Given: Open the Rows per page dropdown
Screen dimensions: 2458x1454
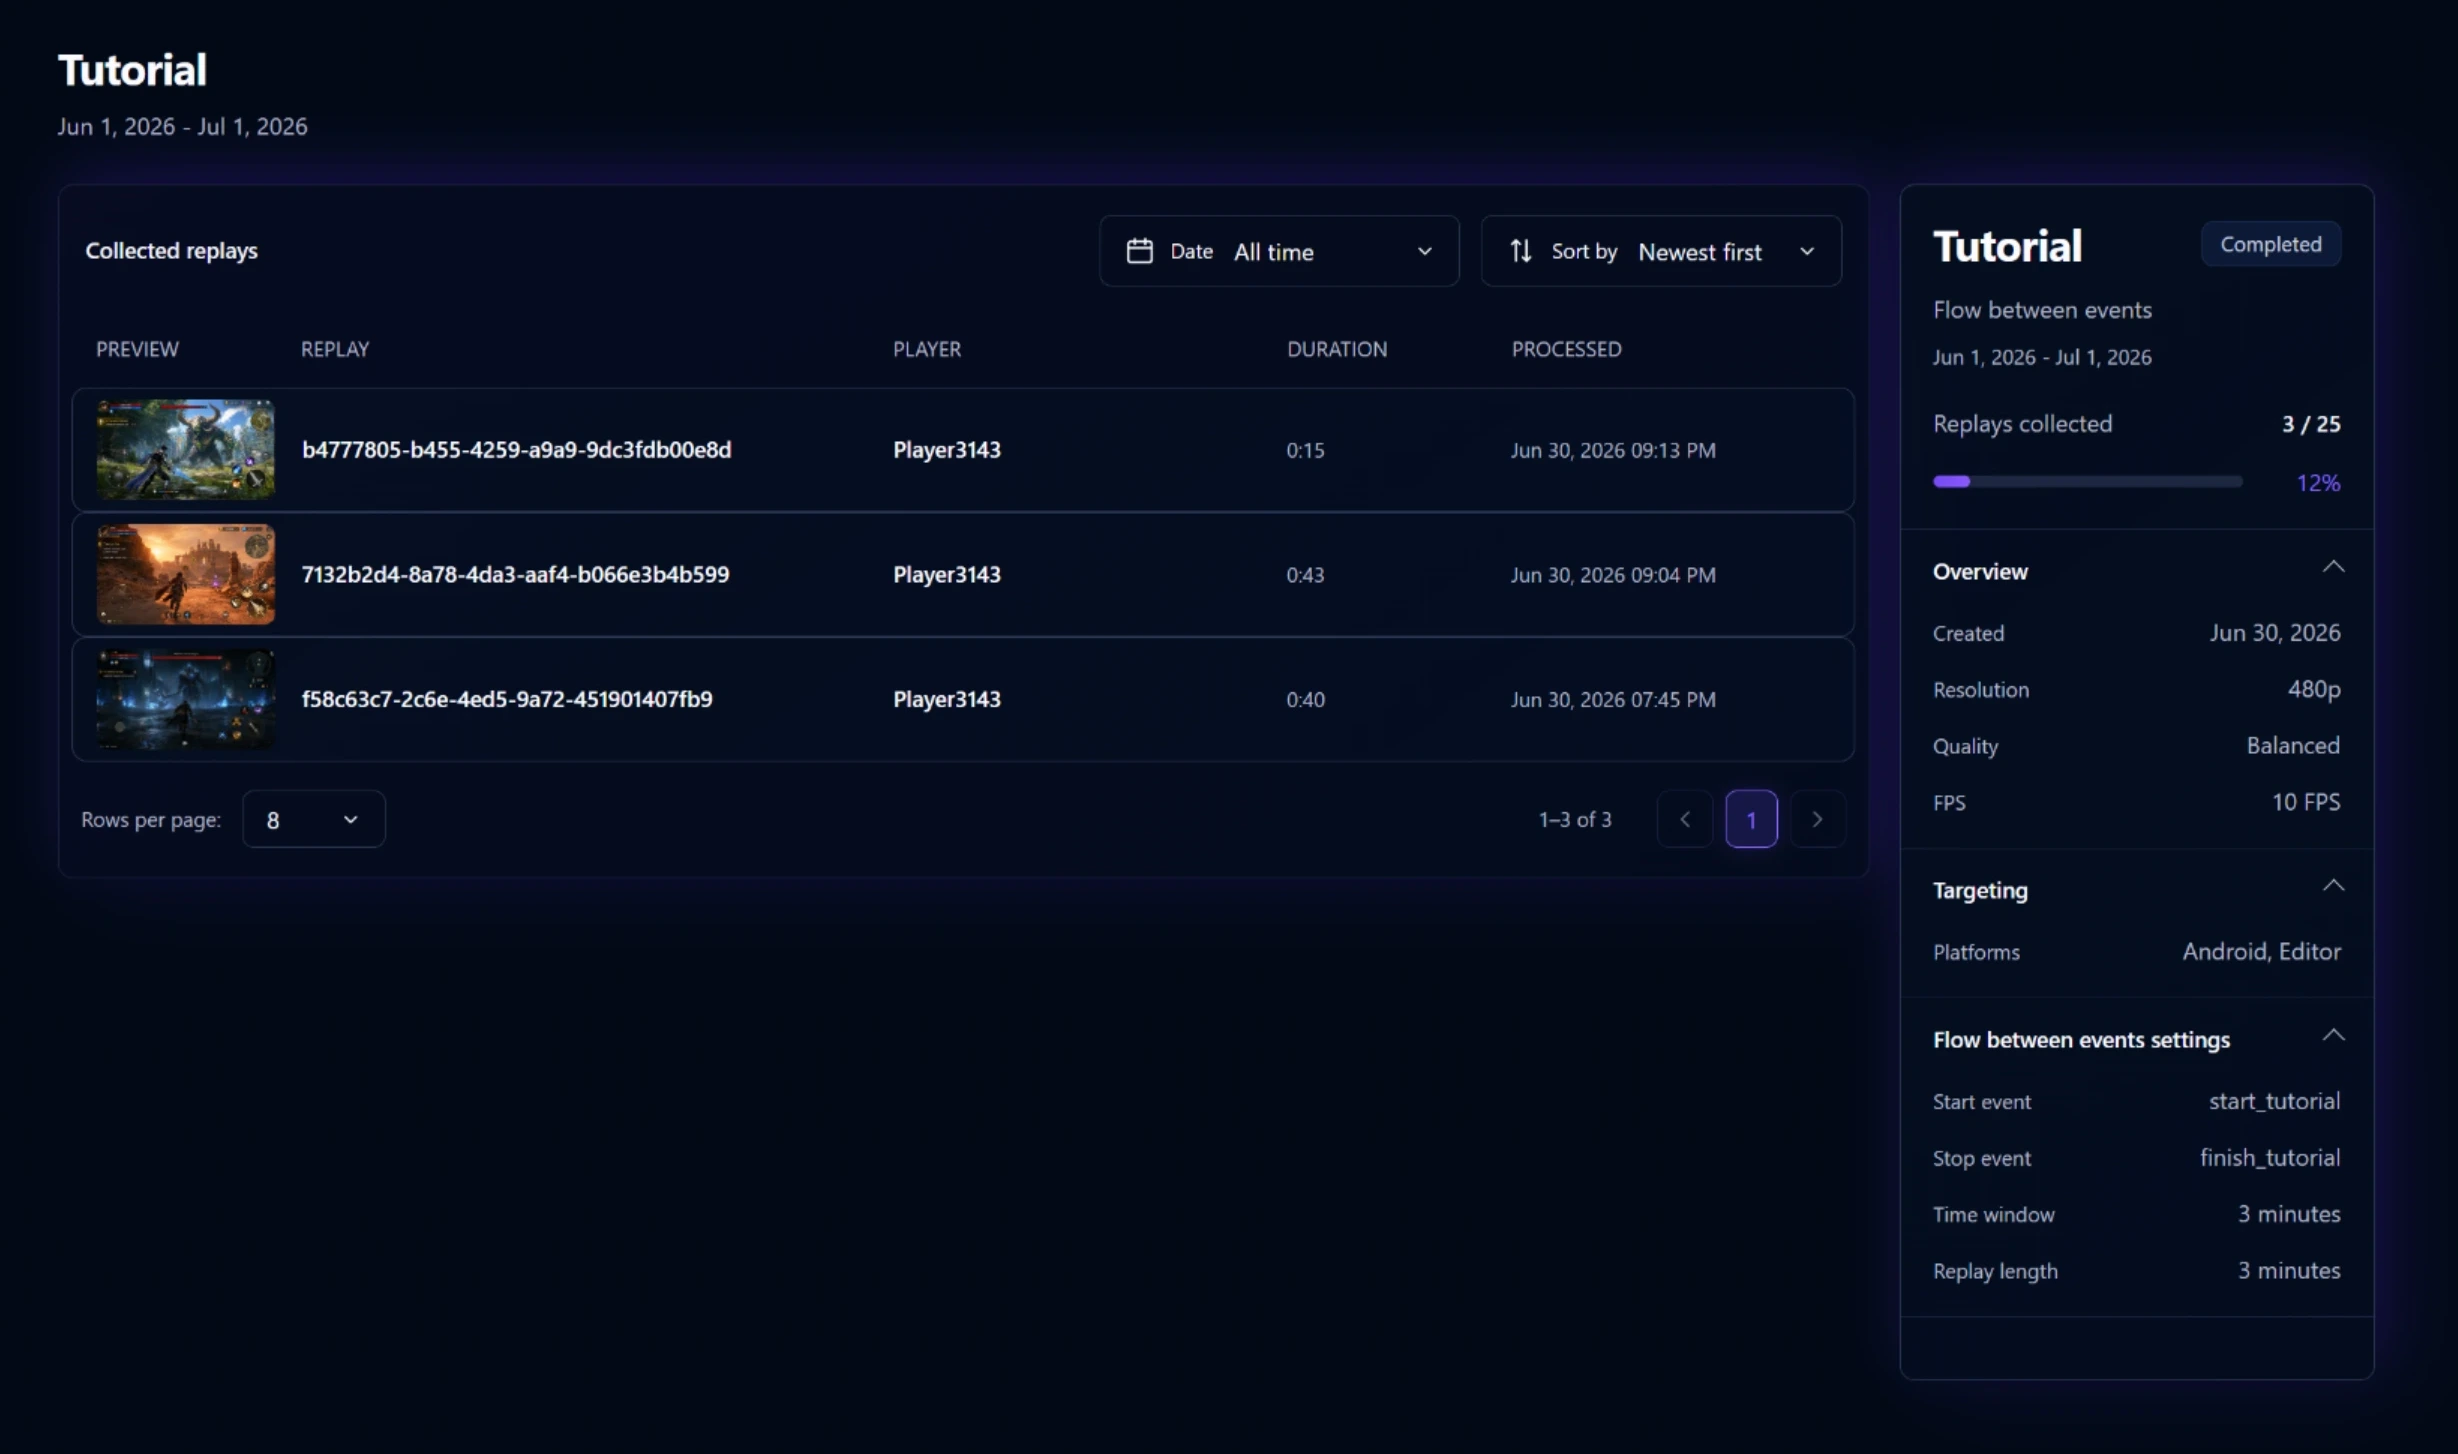Looking at the screenshot, I should pyautogui.click(x=313, y=819).
